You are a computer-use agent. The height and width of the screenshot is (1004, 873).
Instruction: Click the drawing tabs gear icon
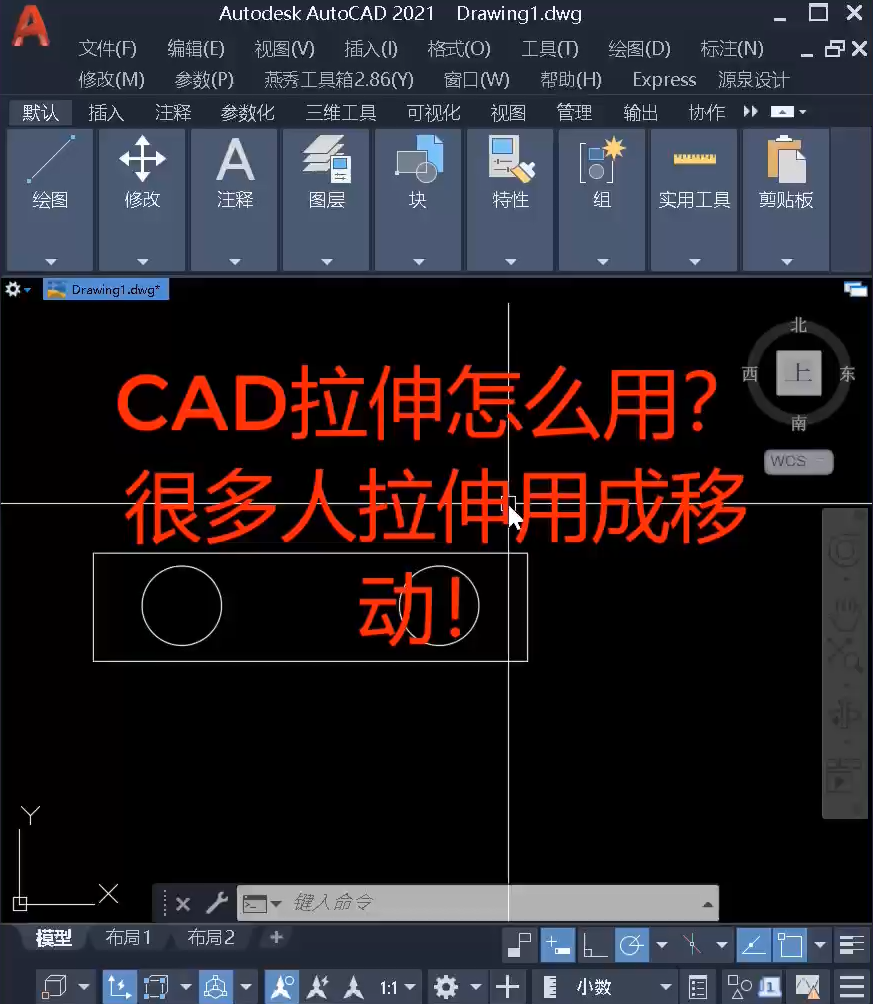click(13, 289)
